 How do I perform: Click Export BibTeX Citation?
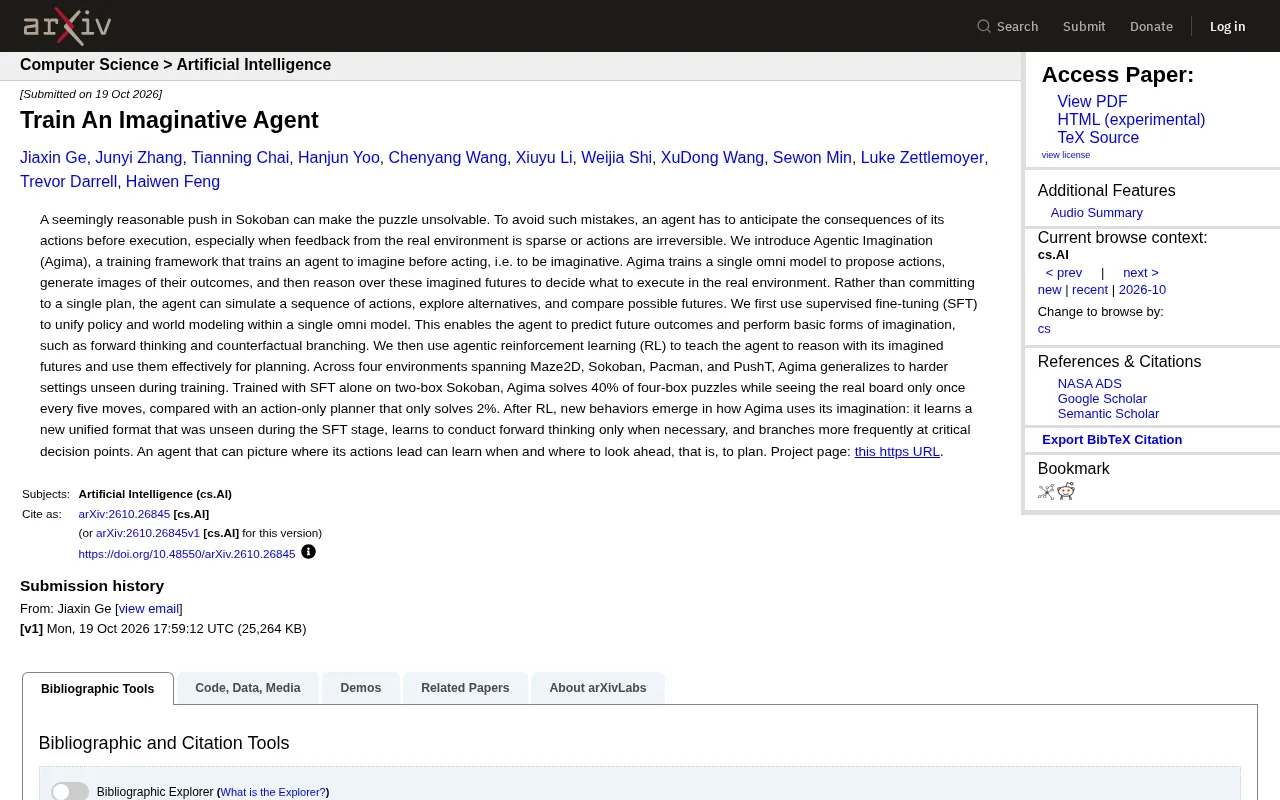1112,440
